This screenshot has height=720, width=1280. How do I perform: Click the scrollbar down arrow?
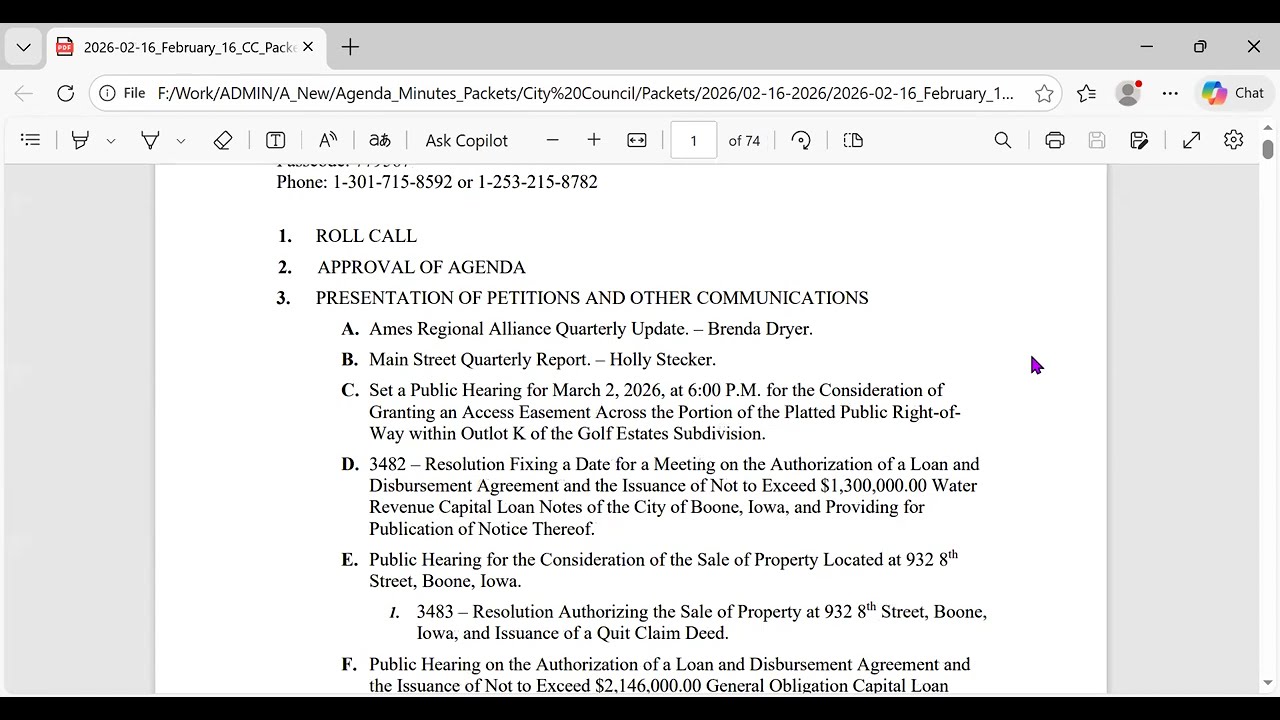pyautogui.click(x=1268, y=683)
